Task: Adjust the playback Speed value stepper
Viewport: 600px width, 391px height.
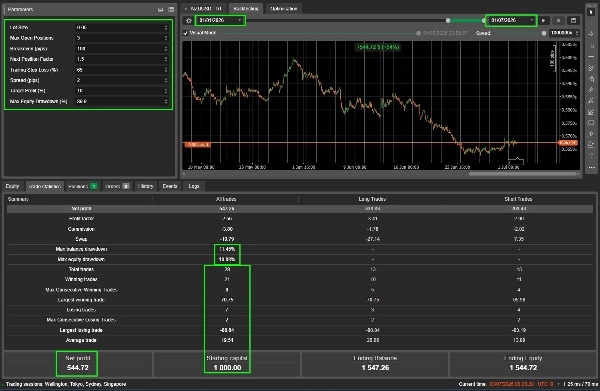Action: [577, 33]
